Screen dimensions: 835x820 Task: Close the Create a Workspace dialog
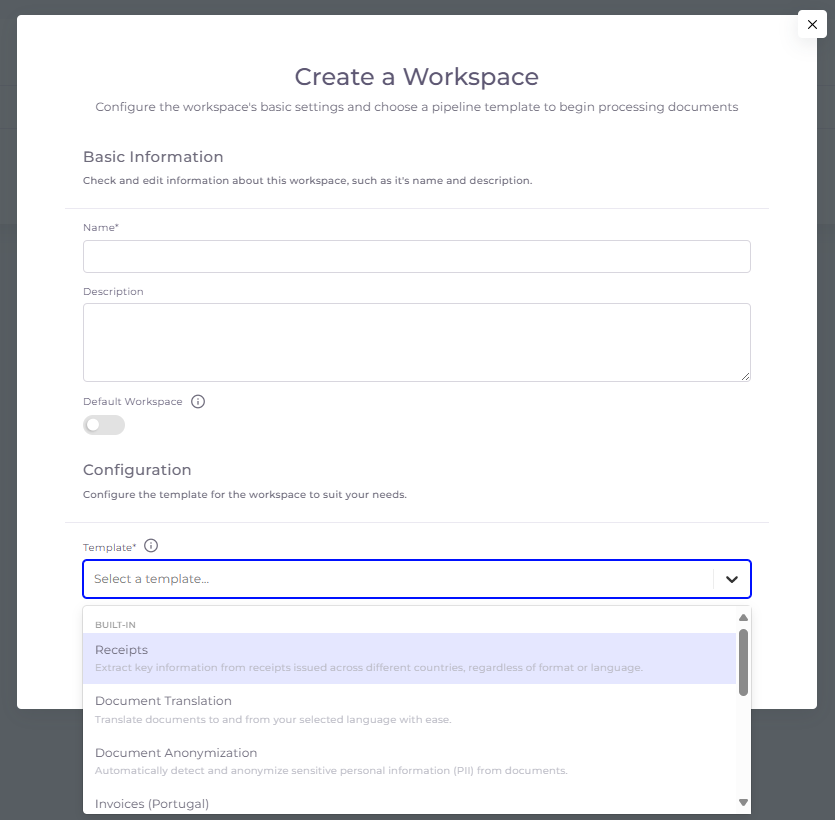click(x=812, y=24)
